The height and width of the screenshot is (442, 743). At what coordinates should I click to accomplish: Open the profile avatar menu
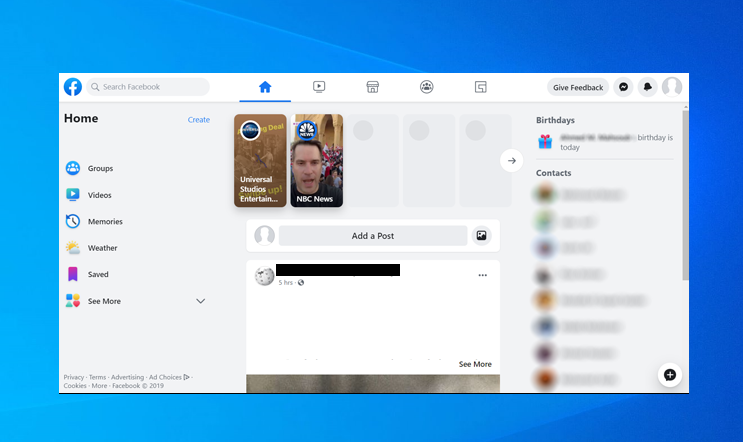coord(672,87)
